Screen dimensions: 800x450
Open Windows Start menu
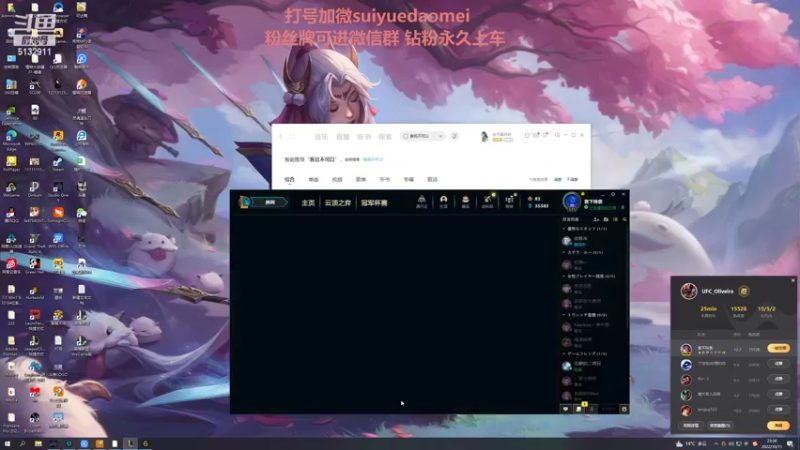[x=8, y=444]
